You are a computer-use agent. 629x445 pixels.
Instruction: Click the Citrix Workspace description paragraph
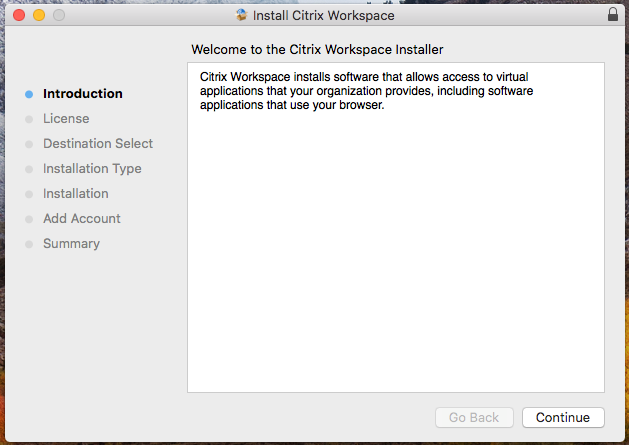(x=366, y=91)
